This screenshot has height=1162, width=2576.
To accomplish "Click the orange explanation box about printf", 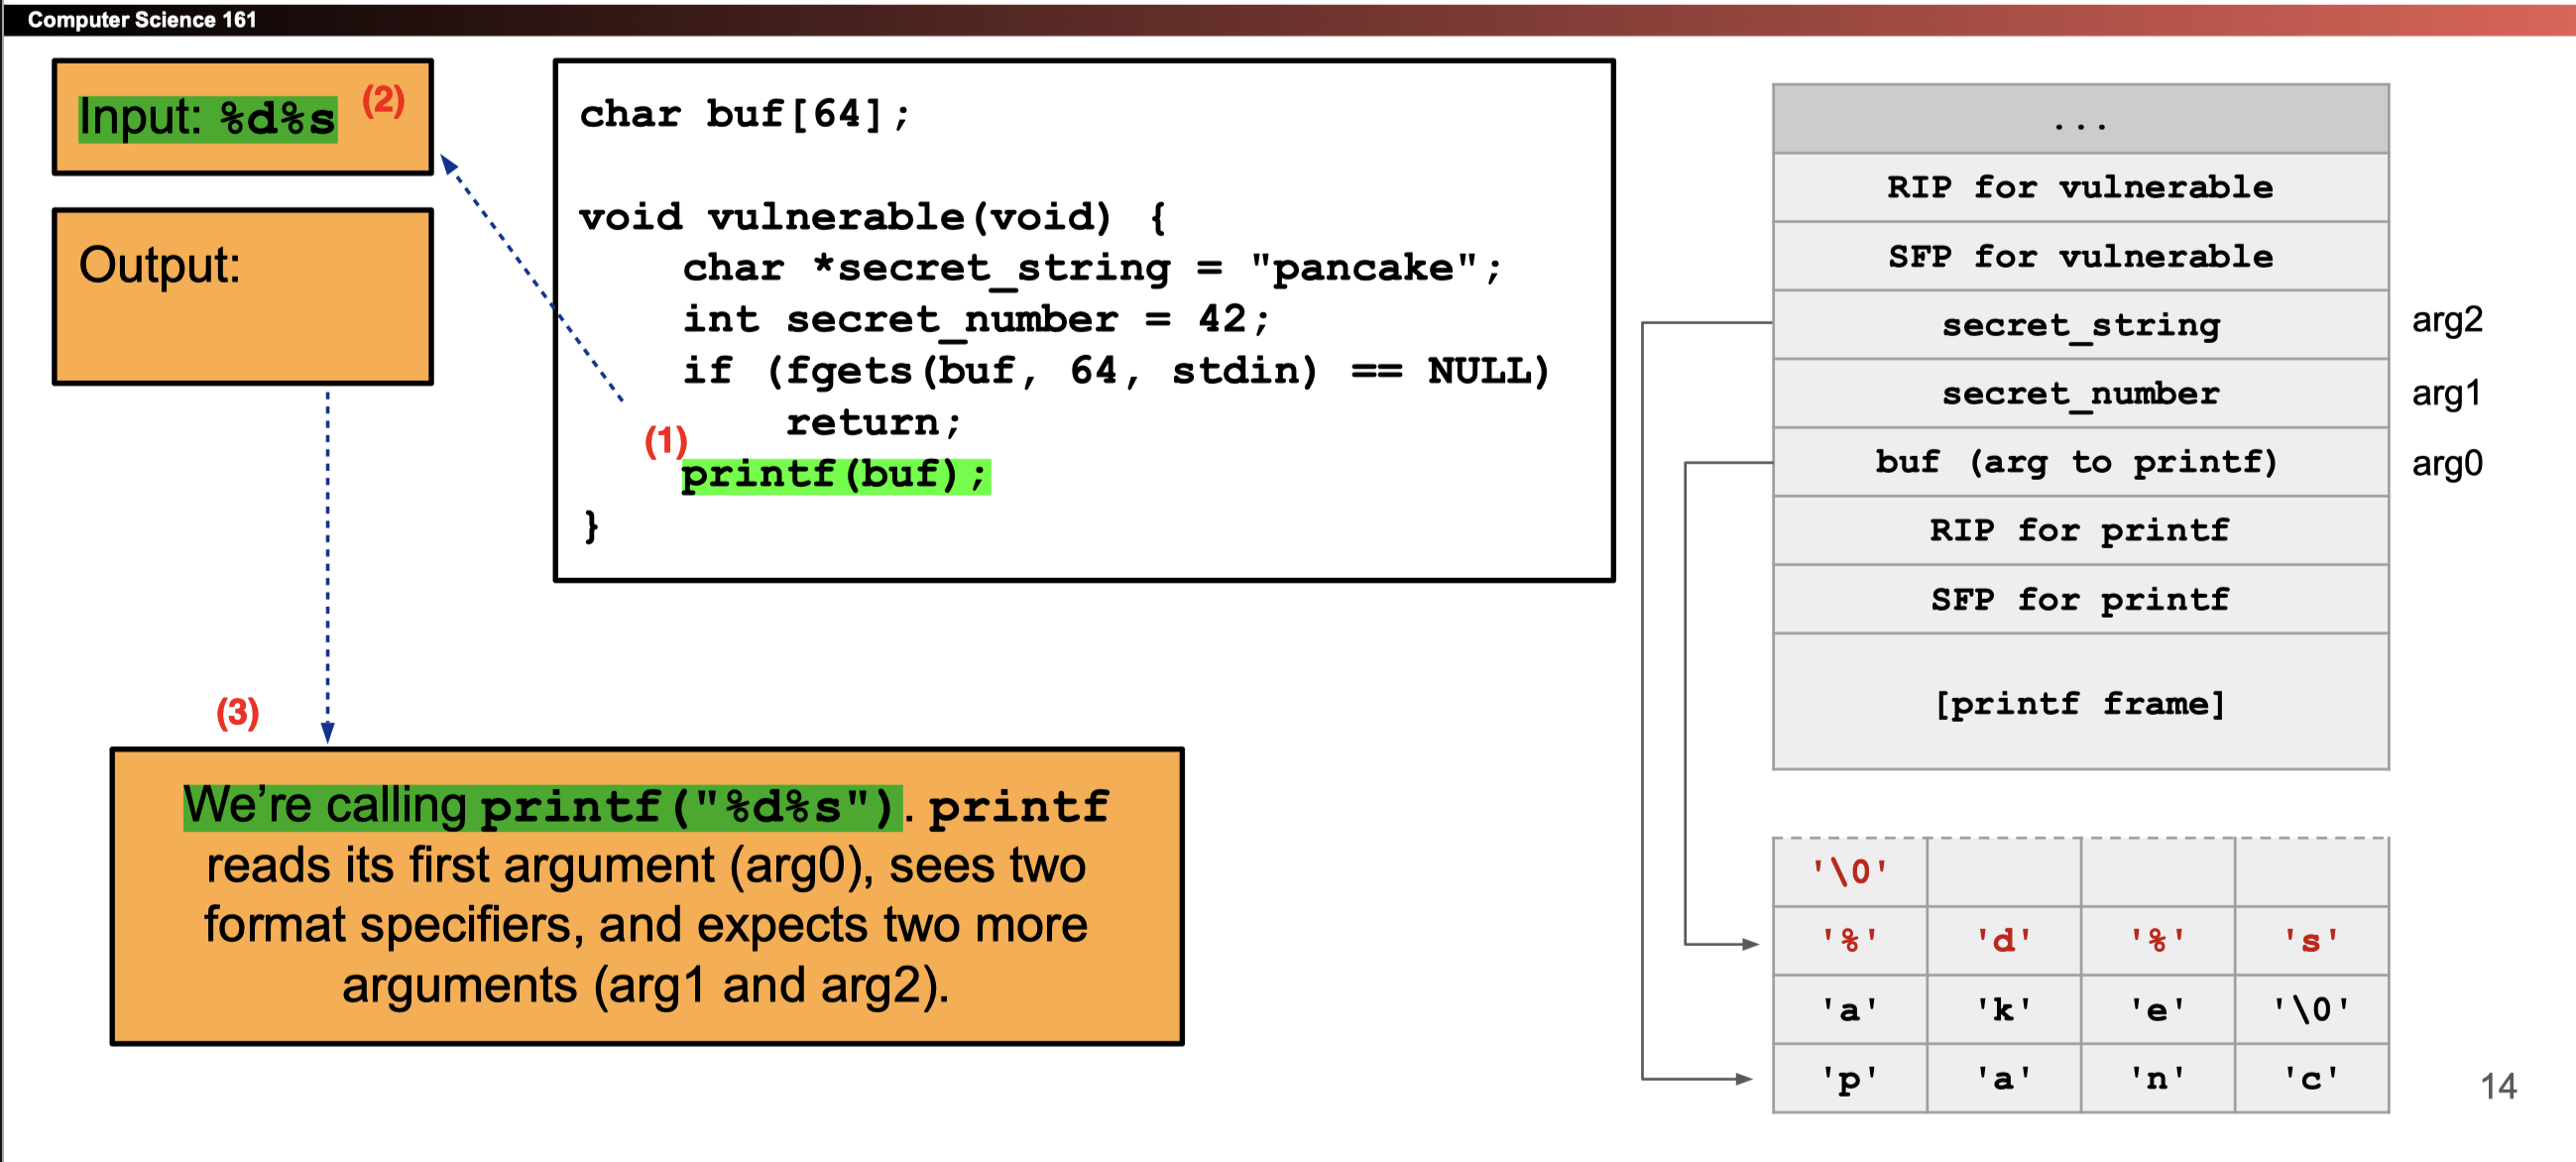I will (646, 896).
